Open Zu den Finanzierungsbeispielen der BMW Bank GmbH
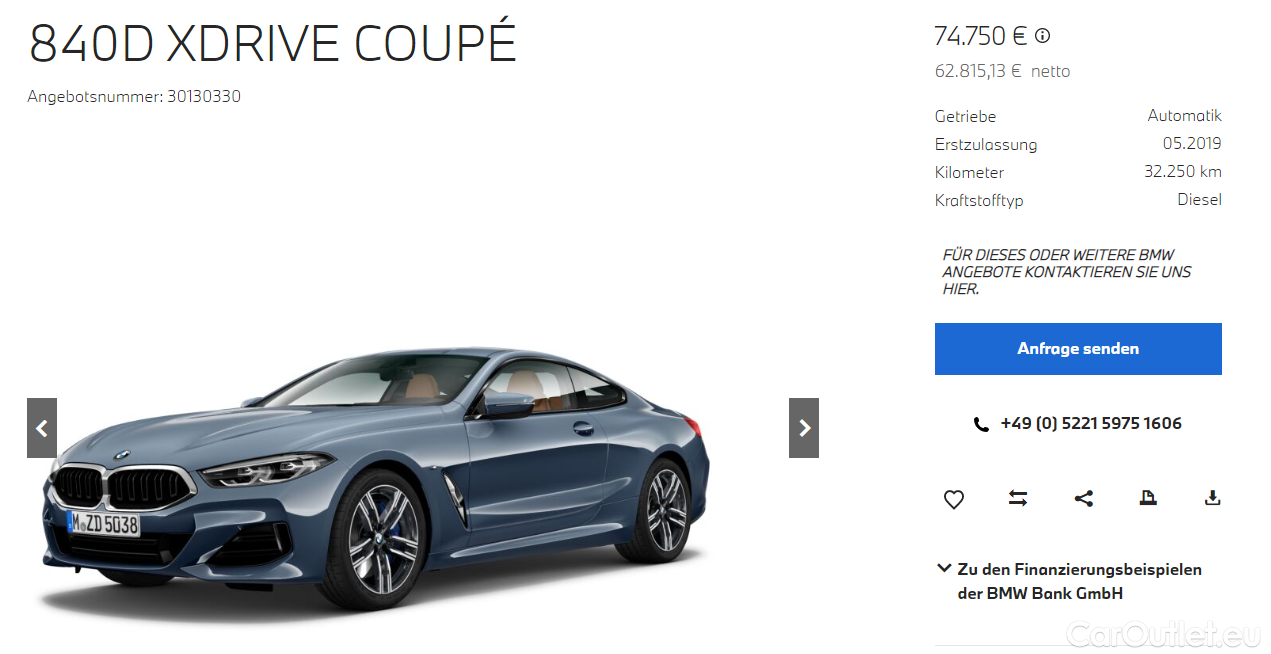This screenshot has height=654, width=1271. (1079, 581)
